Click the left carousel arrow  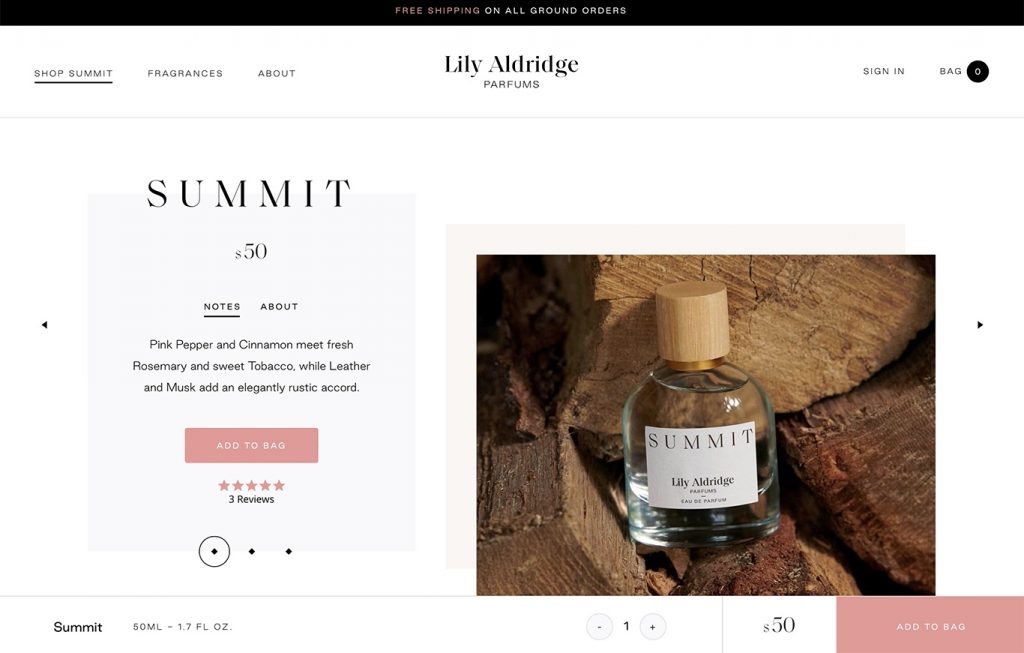(44, 325)
